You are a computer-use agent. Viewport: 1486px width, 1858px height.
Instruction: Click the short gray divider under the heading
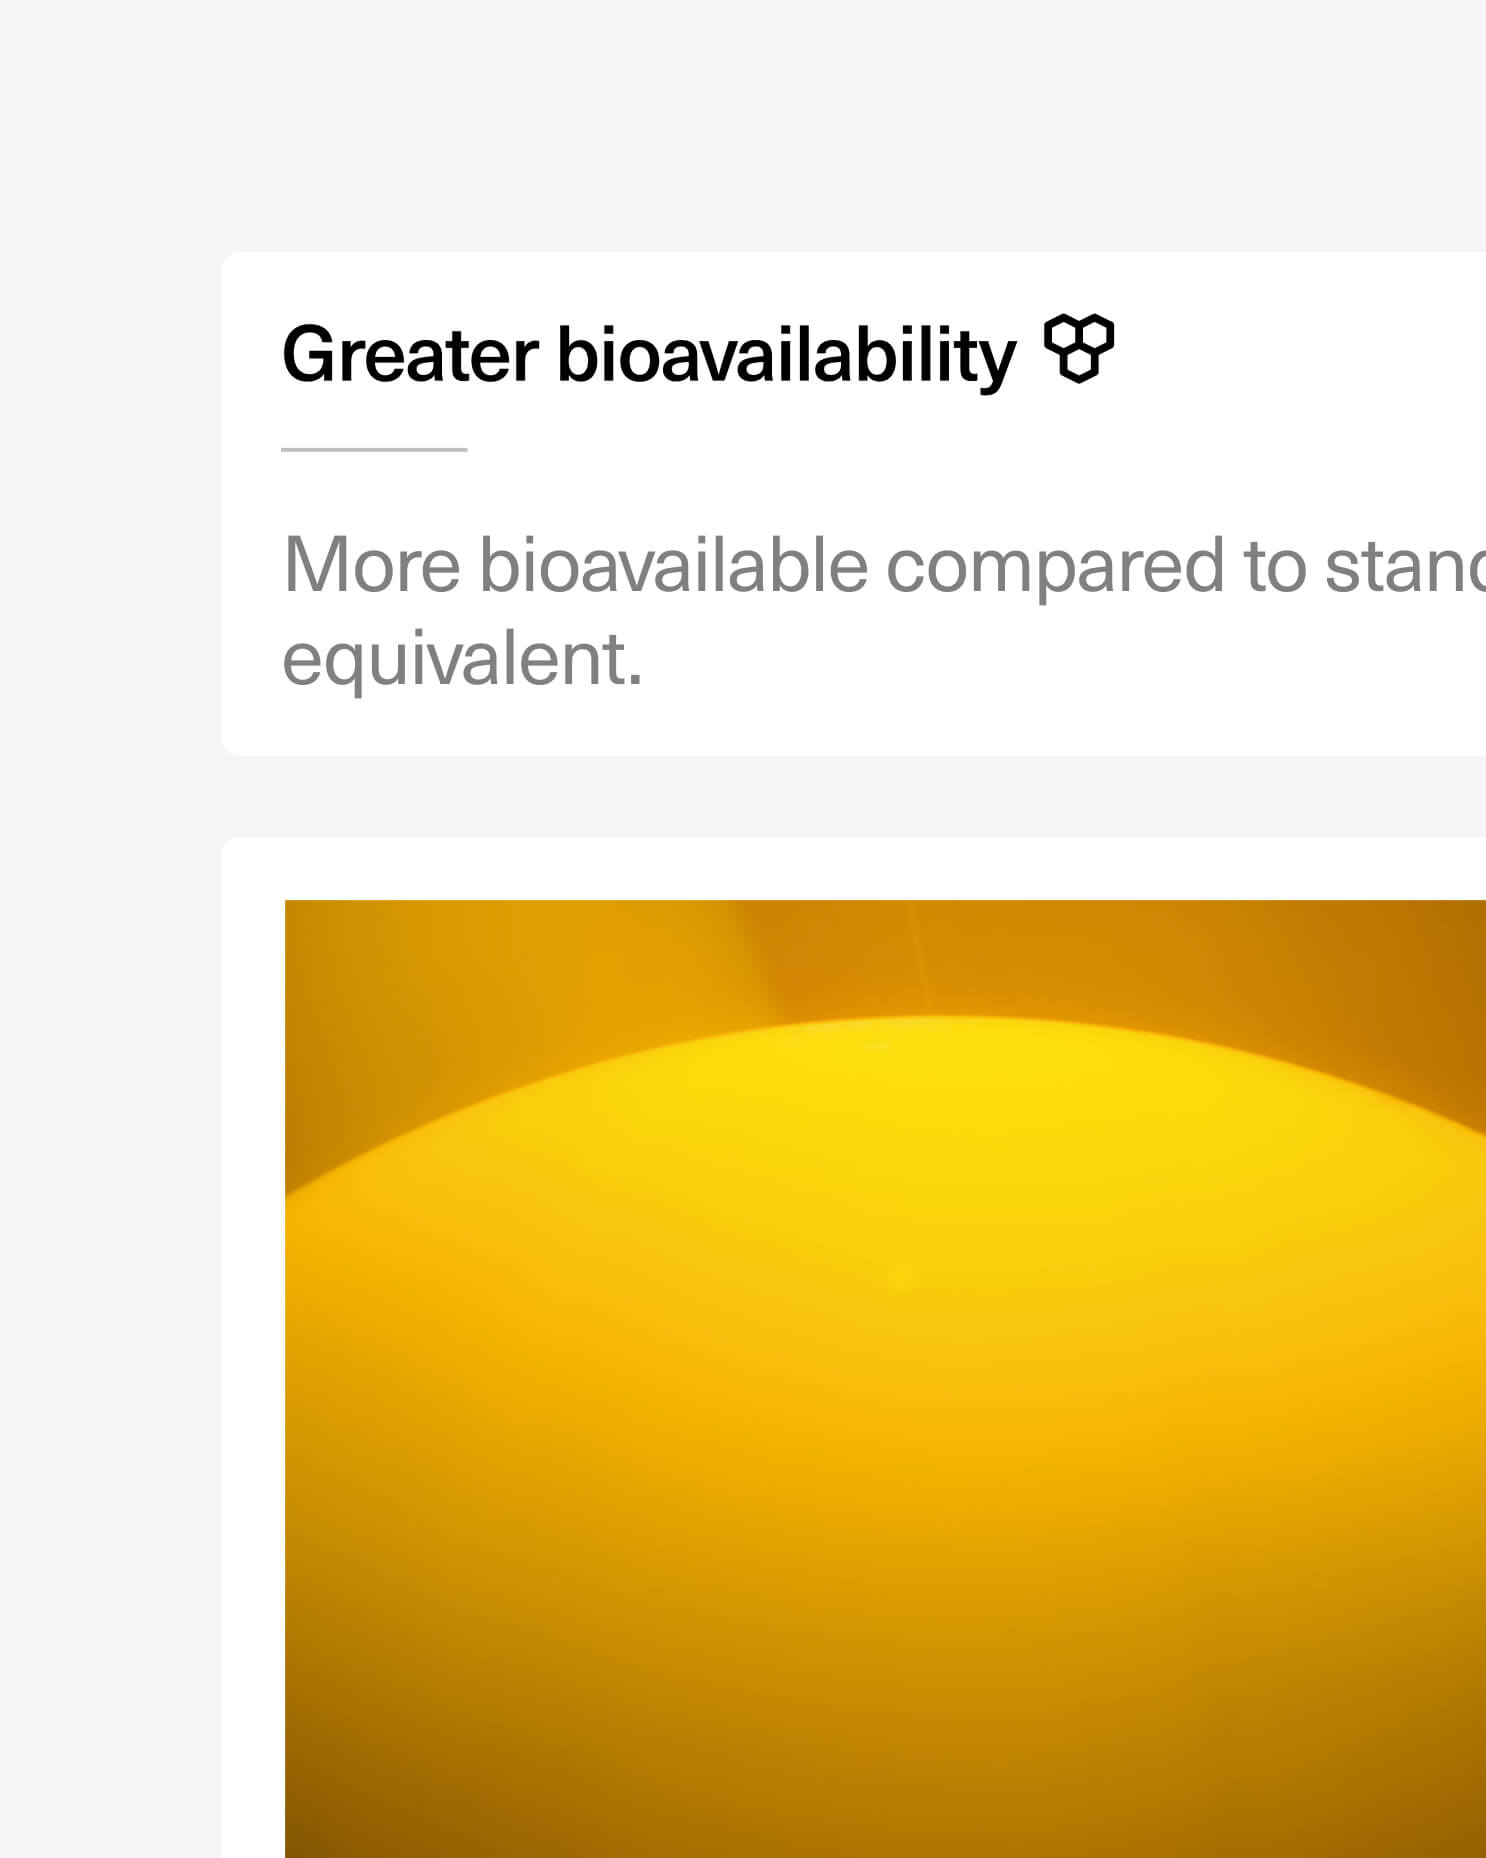(x=374, y=450)
